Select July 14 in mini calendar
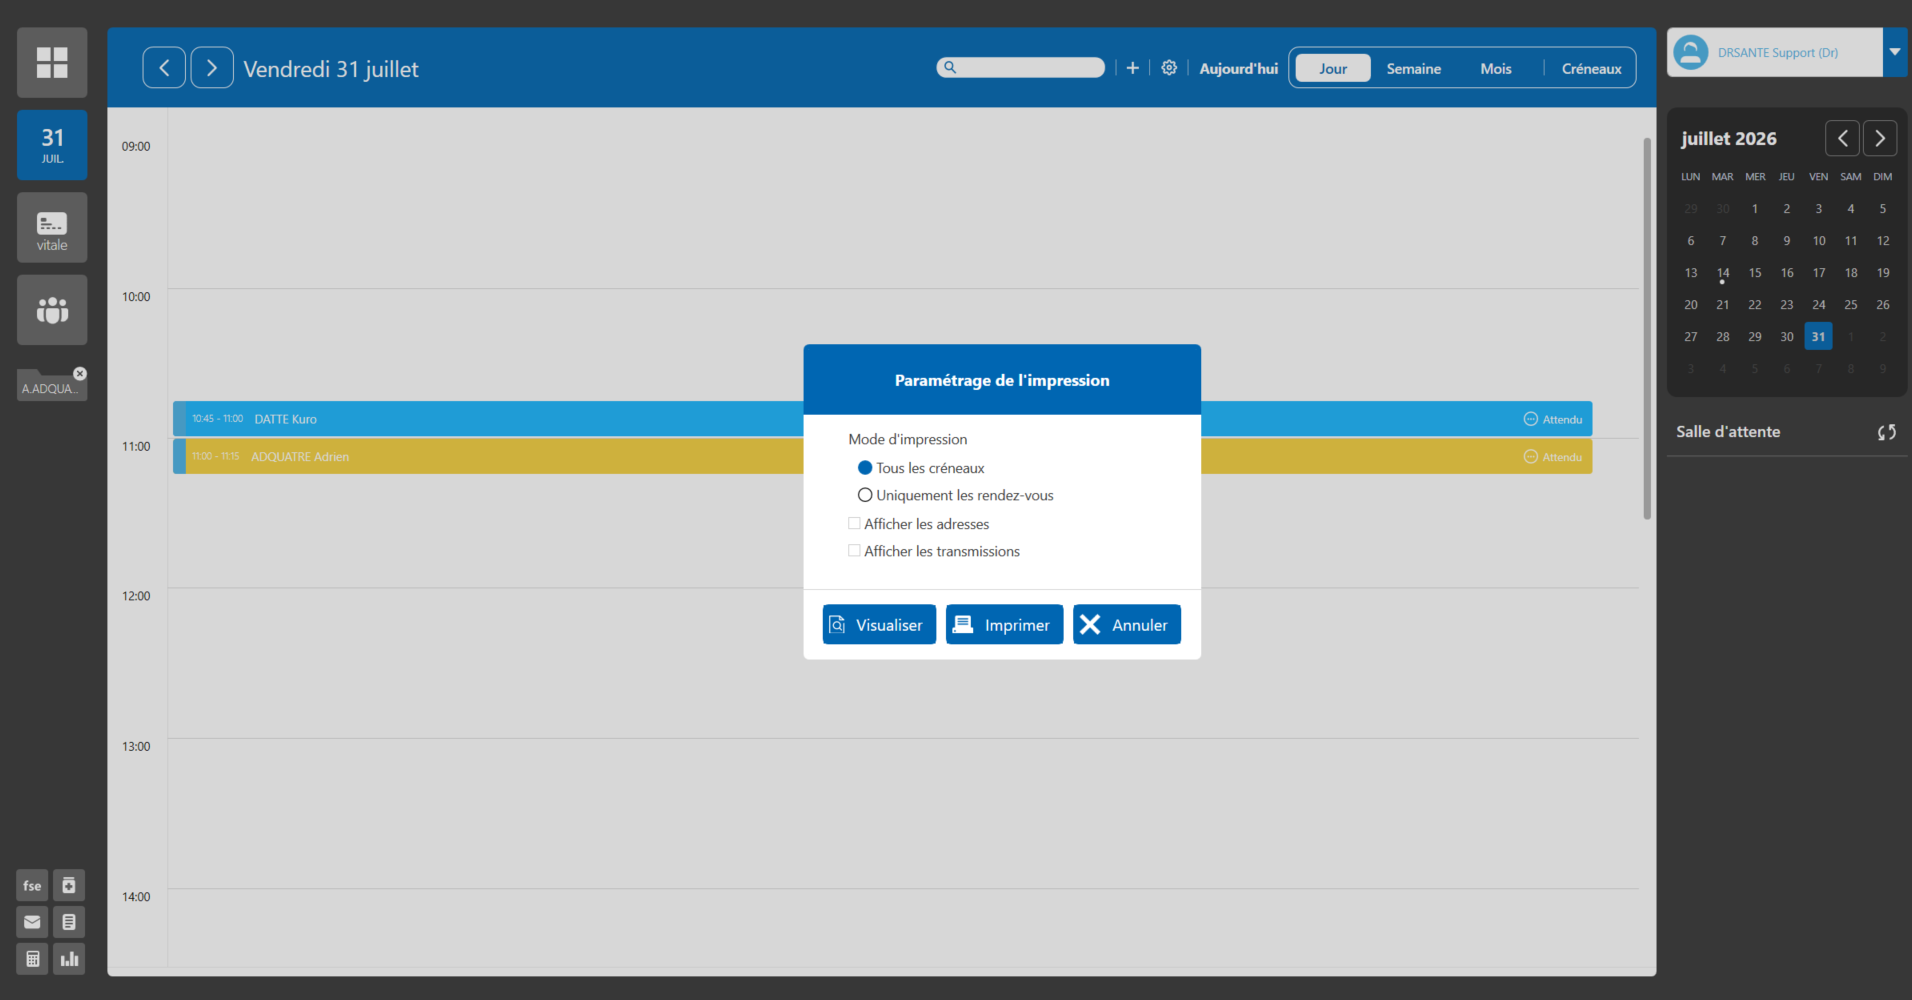This screenshot has width=1912, height=1000. 1723,273
